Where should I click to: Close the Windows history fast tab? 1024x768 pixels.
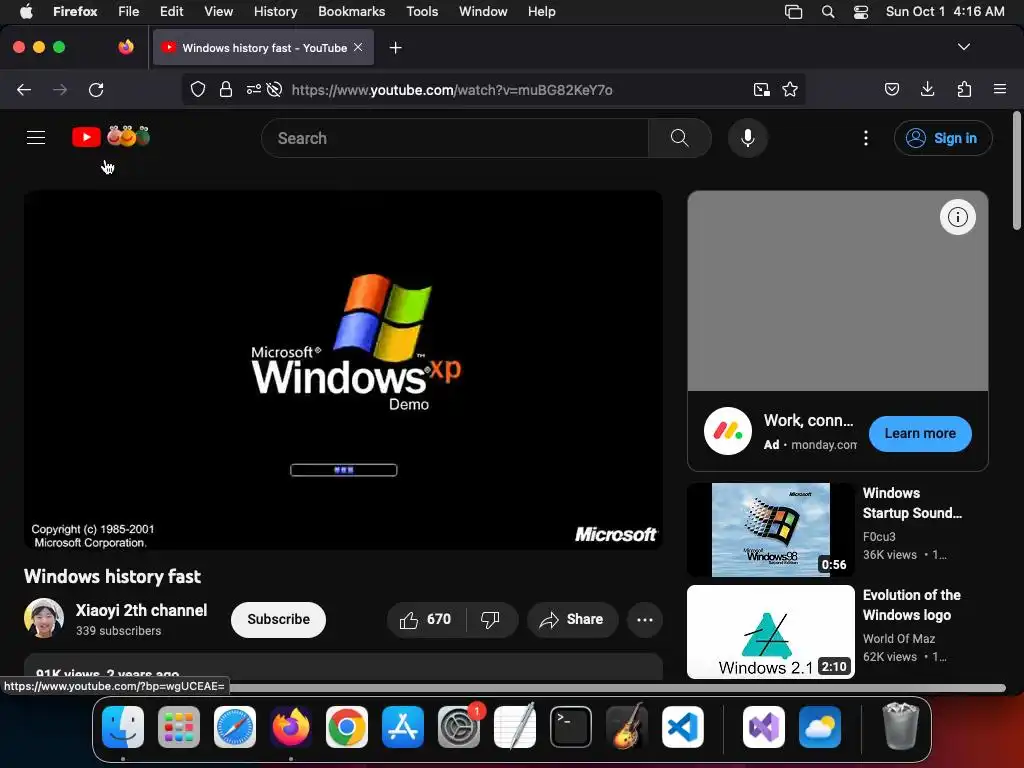point(358,47)
